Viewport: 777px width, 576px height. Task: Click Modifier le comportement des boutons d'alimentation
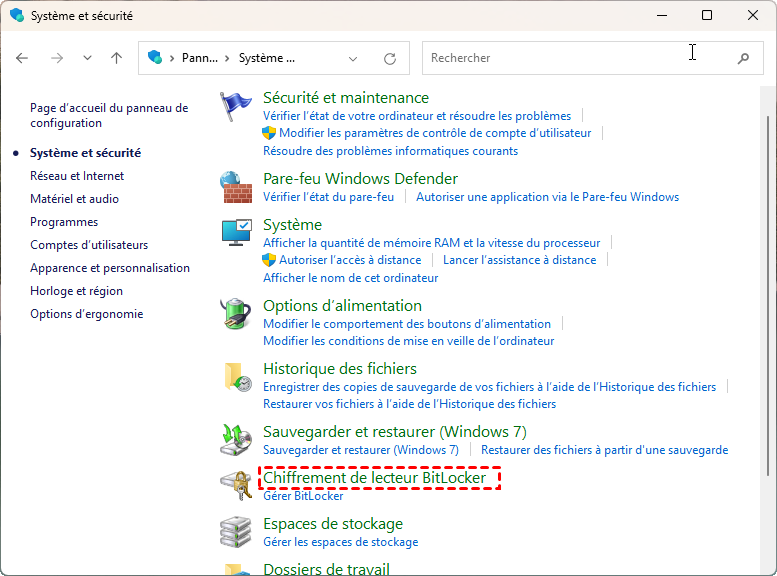(x=407, y=324)
